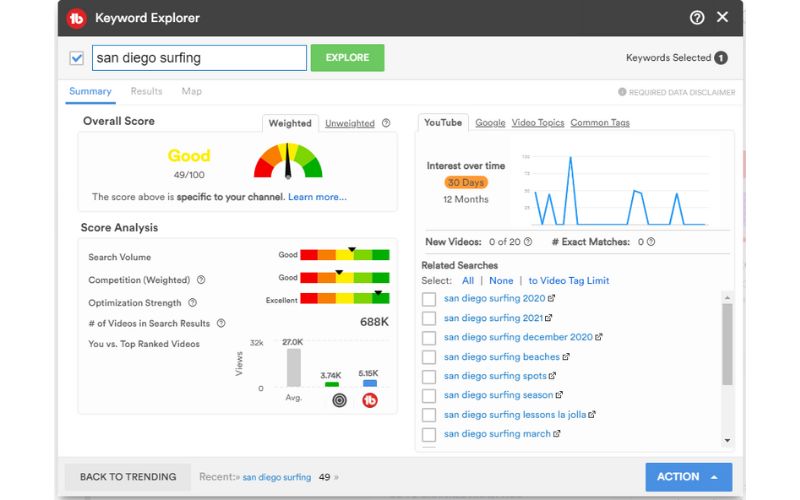
Task: Click help icon next to # Exact Matches
Action: 651,242
